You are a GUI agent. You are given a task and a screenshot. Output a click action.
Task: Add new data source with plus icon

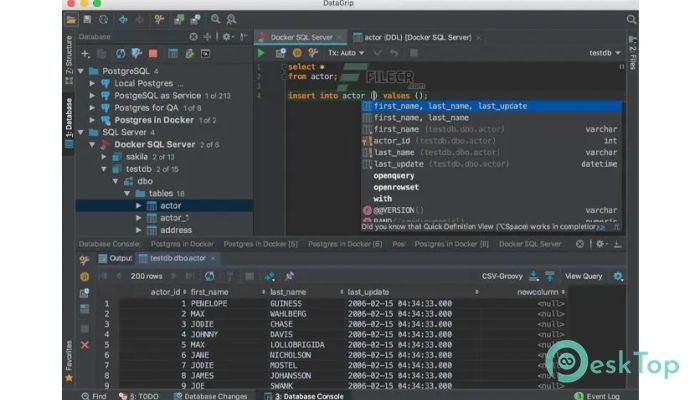pos(85,54)
